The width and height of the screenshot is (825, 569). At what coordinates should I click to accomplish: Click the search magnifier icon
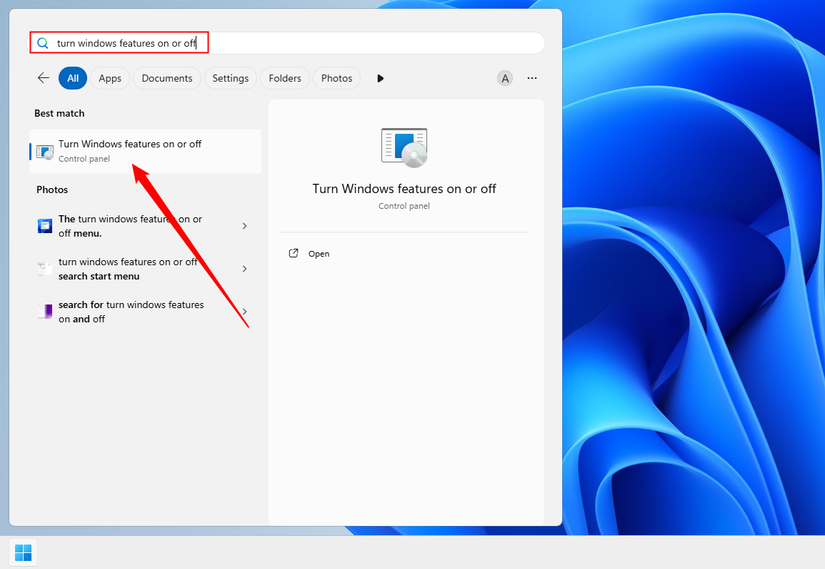[43, 43]
